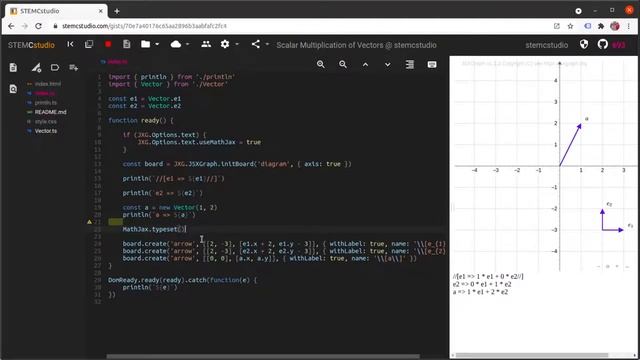This screenshot has width=640, height=360.
Task: Click the label tag icon
Action: click(55, 67)
